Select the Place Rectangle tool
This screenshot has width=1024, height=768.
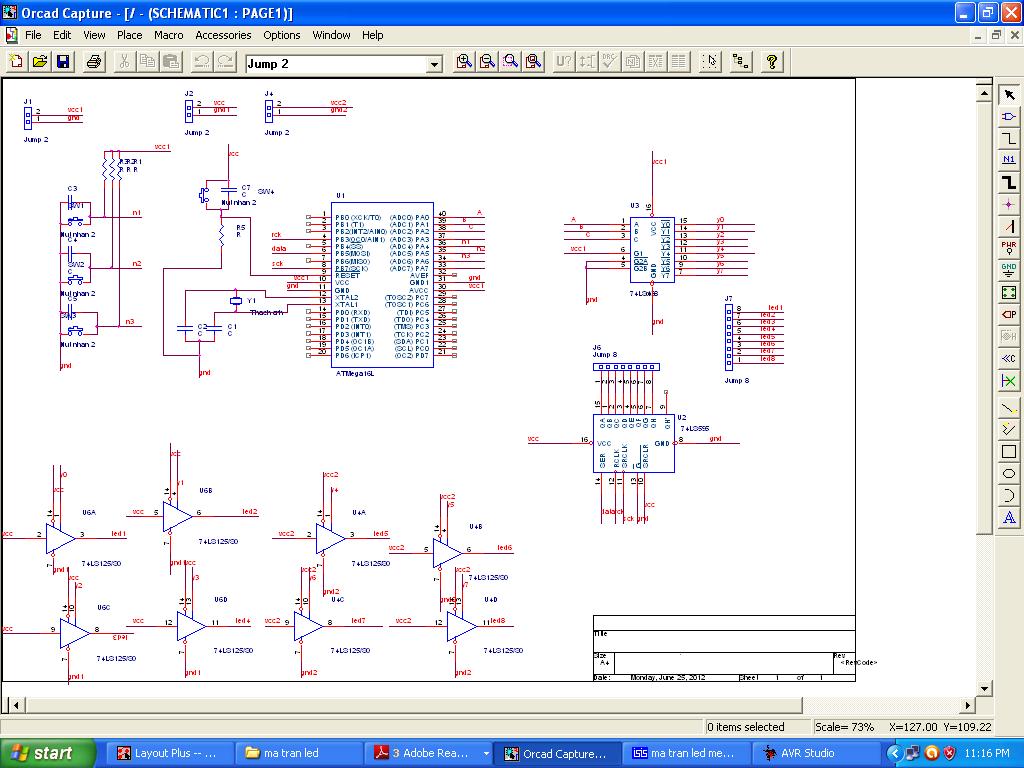point(1009,452)
